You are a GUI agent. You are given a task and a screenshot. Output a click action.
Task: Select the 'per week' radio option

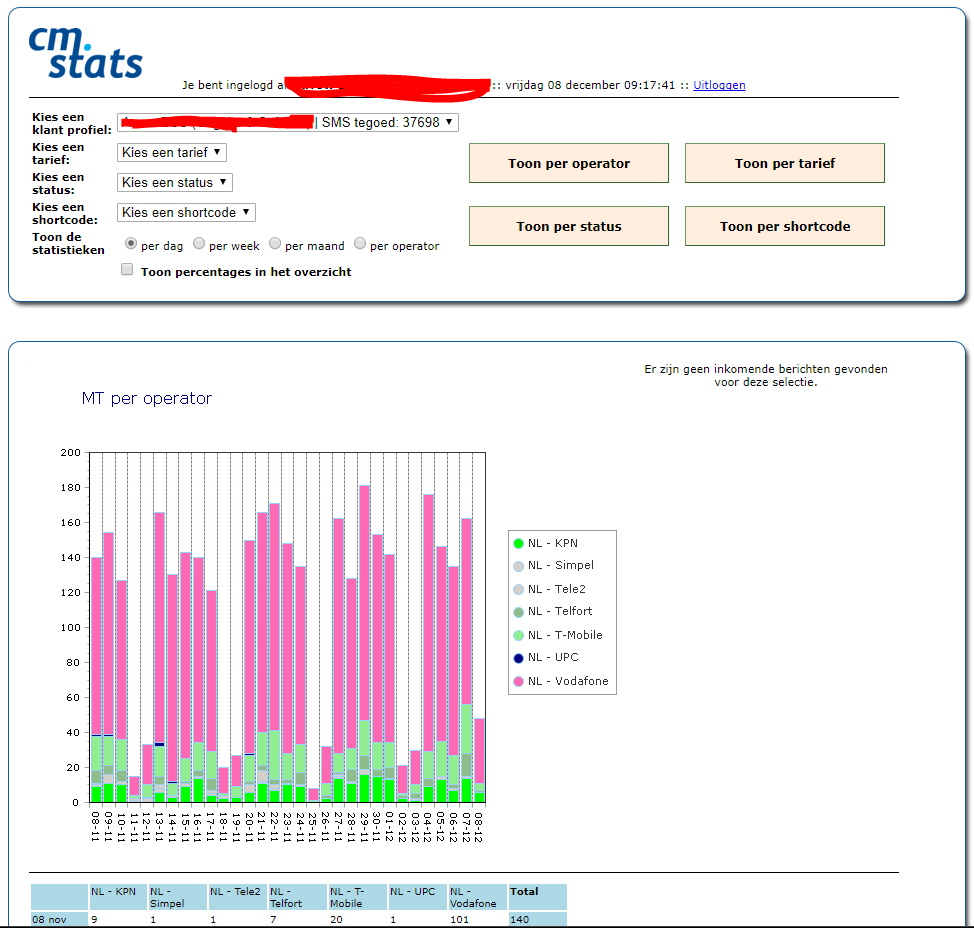[x=199, y=244]
